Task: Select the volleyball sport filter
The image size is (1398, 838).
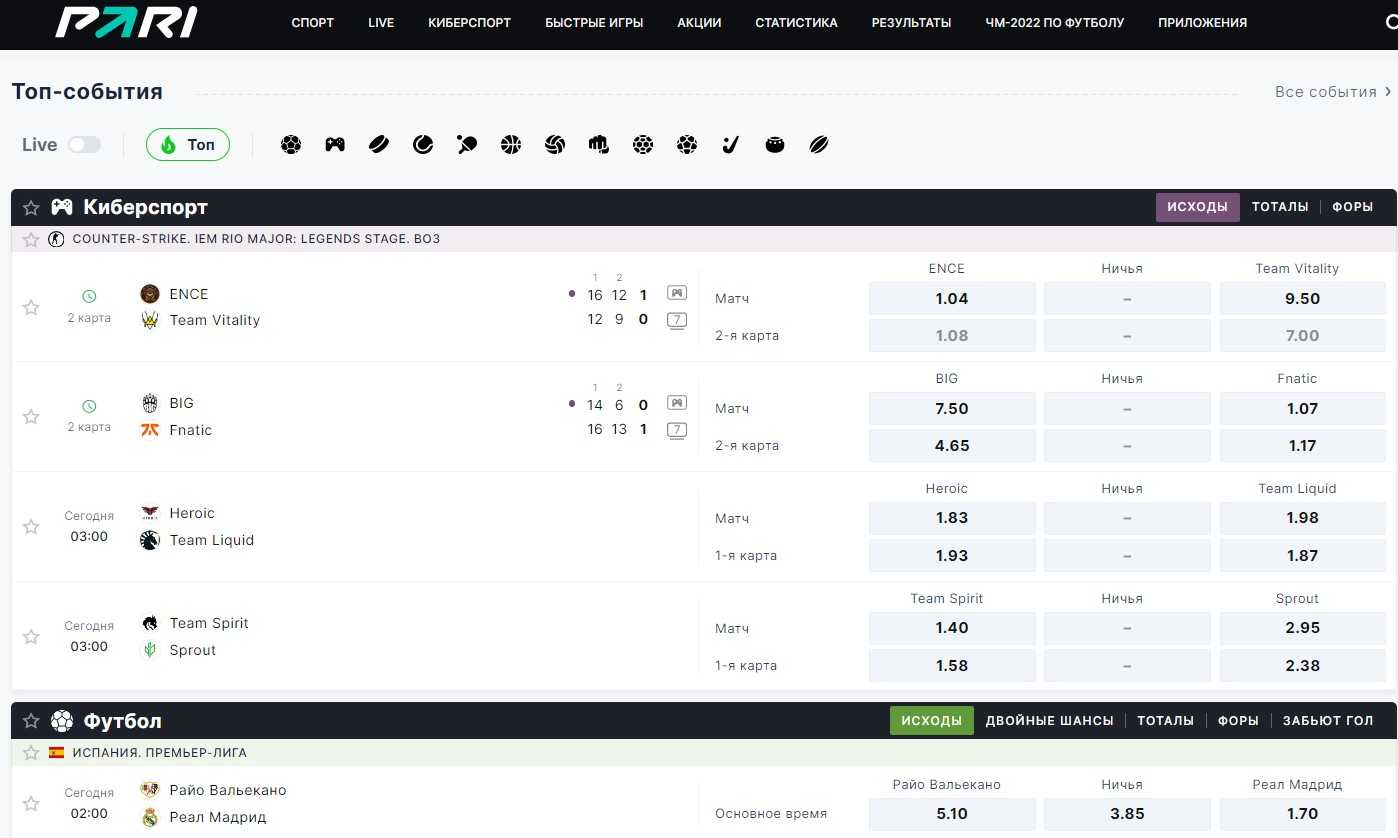Action: click(x=555, y=145)
